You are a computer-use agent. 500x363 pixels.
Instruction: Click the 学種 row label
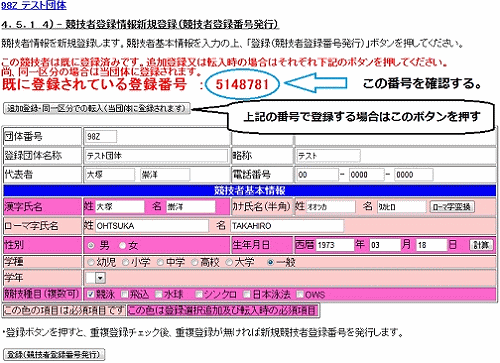tap(14, 262)
